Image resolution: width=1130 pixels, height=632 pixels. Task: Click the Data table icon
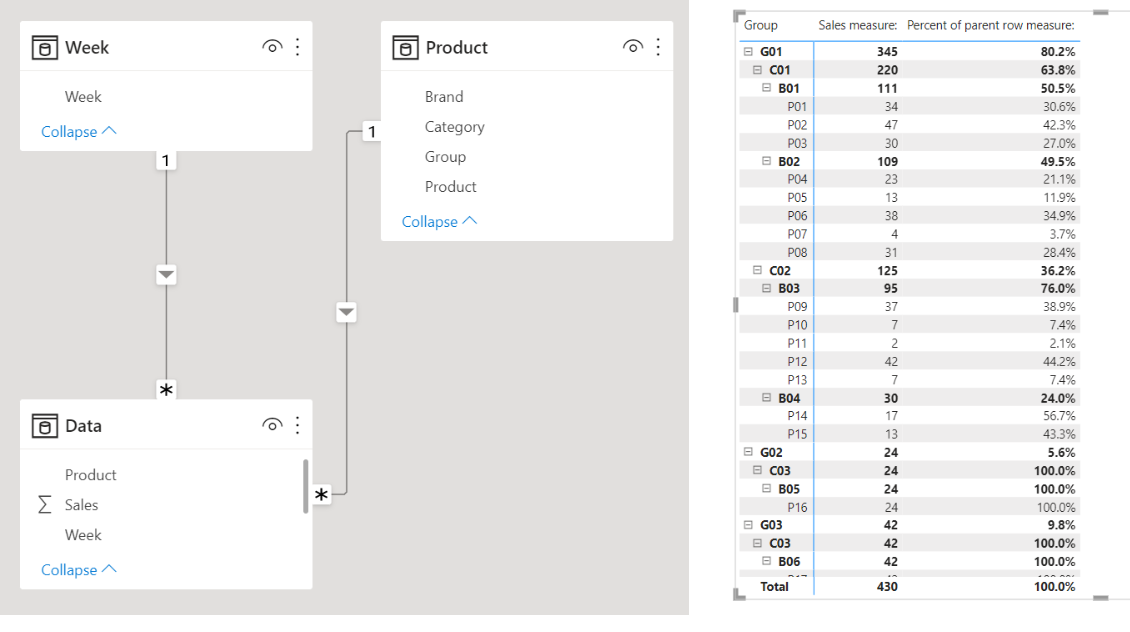pos(45,426)
